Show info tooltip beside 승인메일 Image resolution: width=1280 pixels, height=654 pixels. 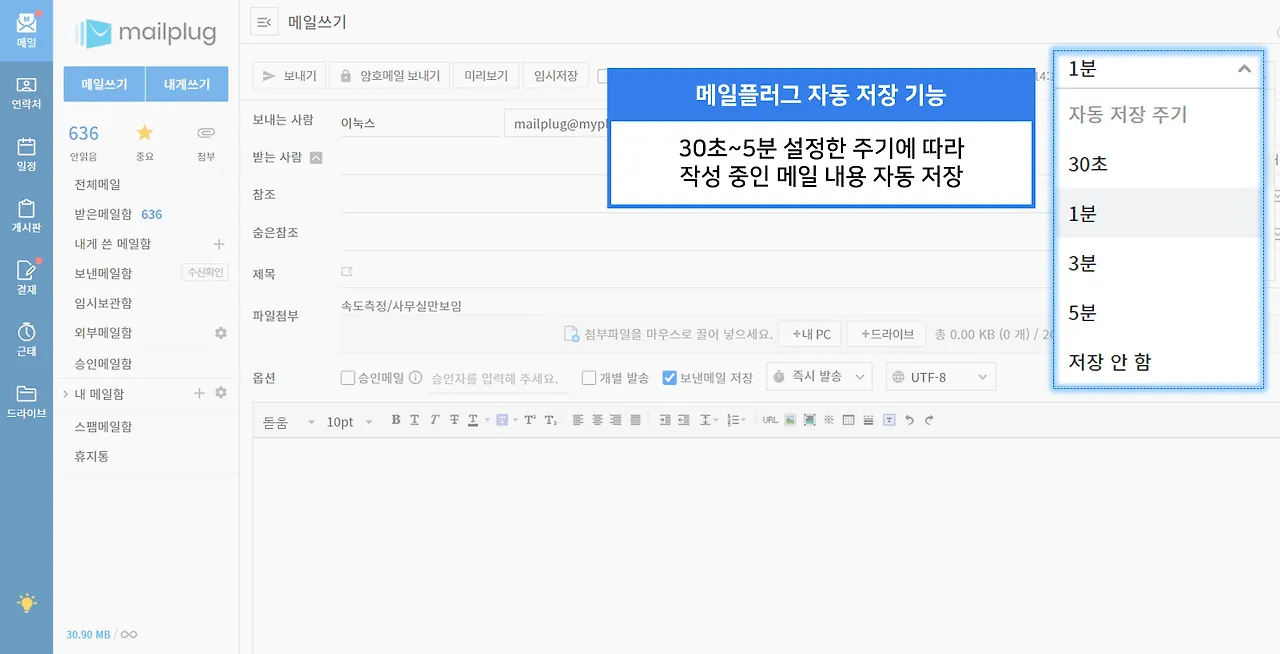point(415,378)
